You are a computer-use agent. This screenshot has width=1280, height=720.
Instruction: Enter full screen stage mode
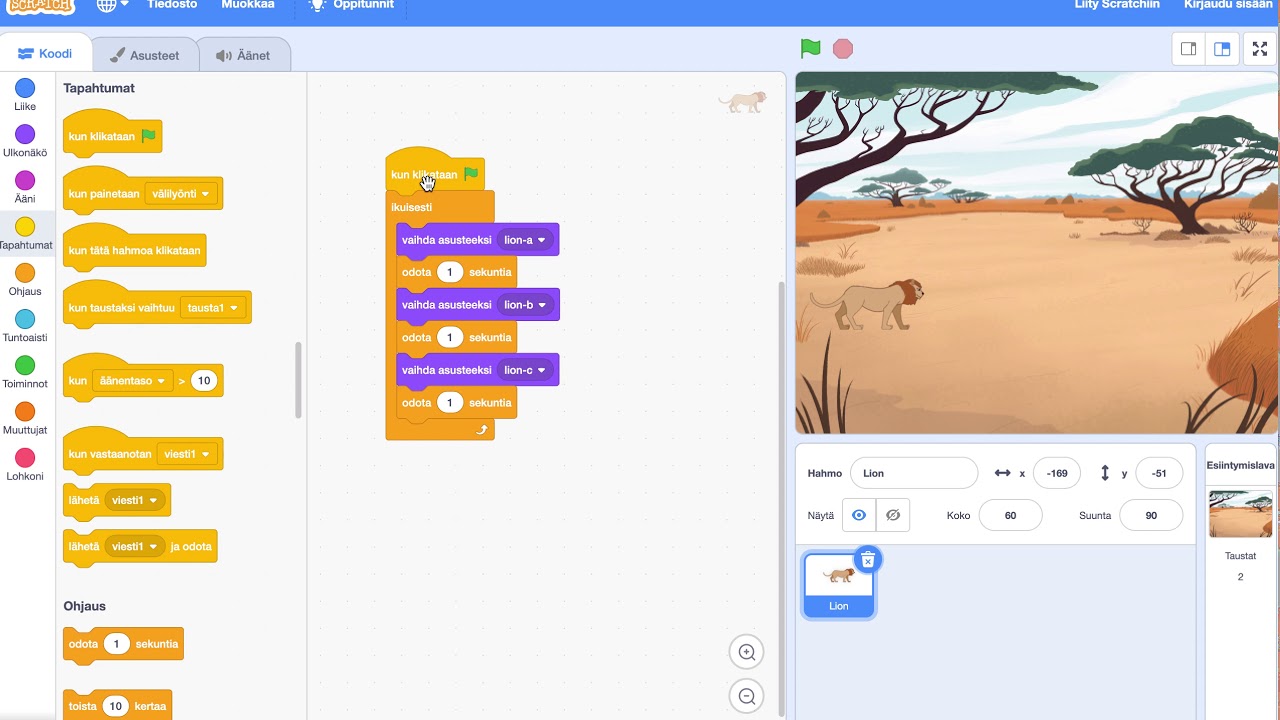(1260, 49)
